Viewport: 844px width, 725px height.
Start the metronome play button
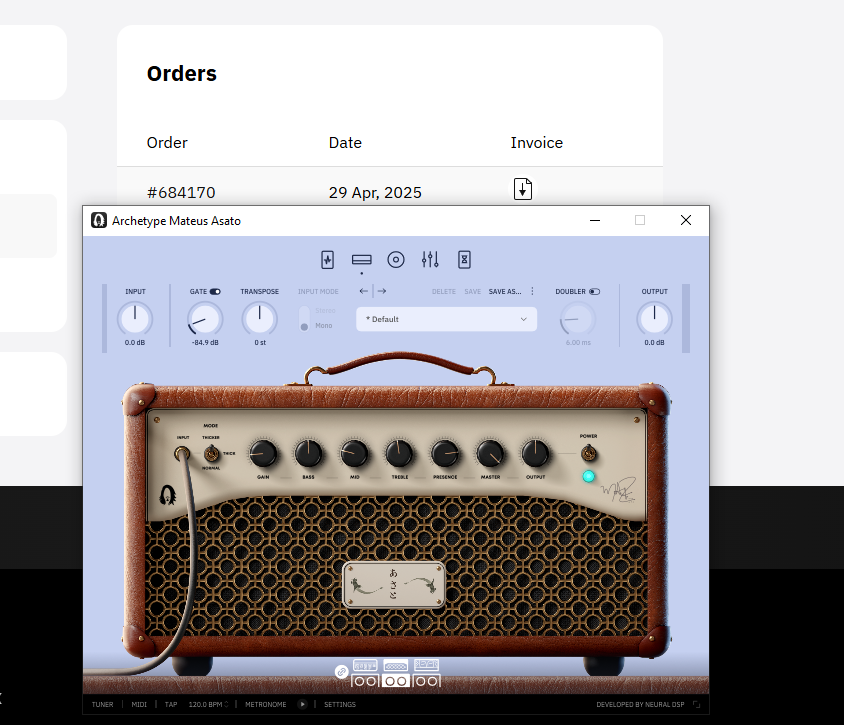pyautogui.click(x=303, y=705)
